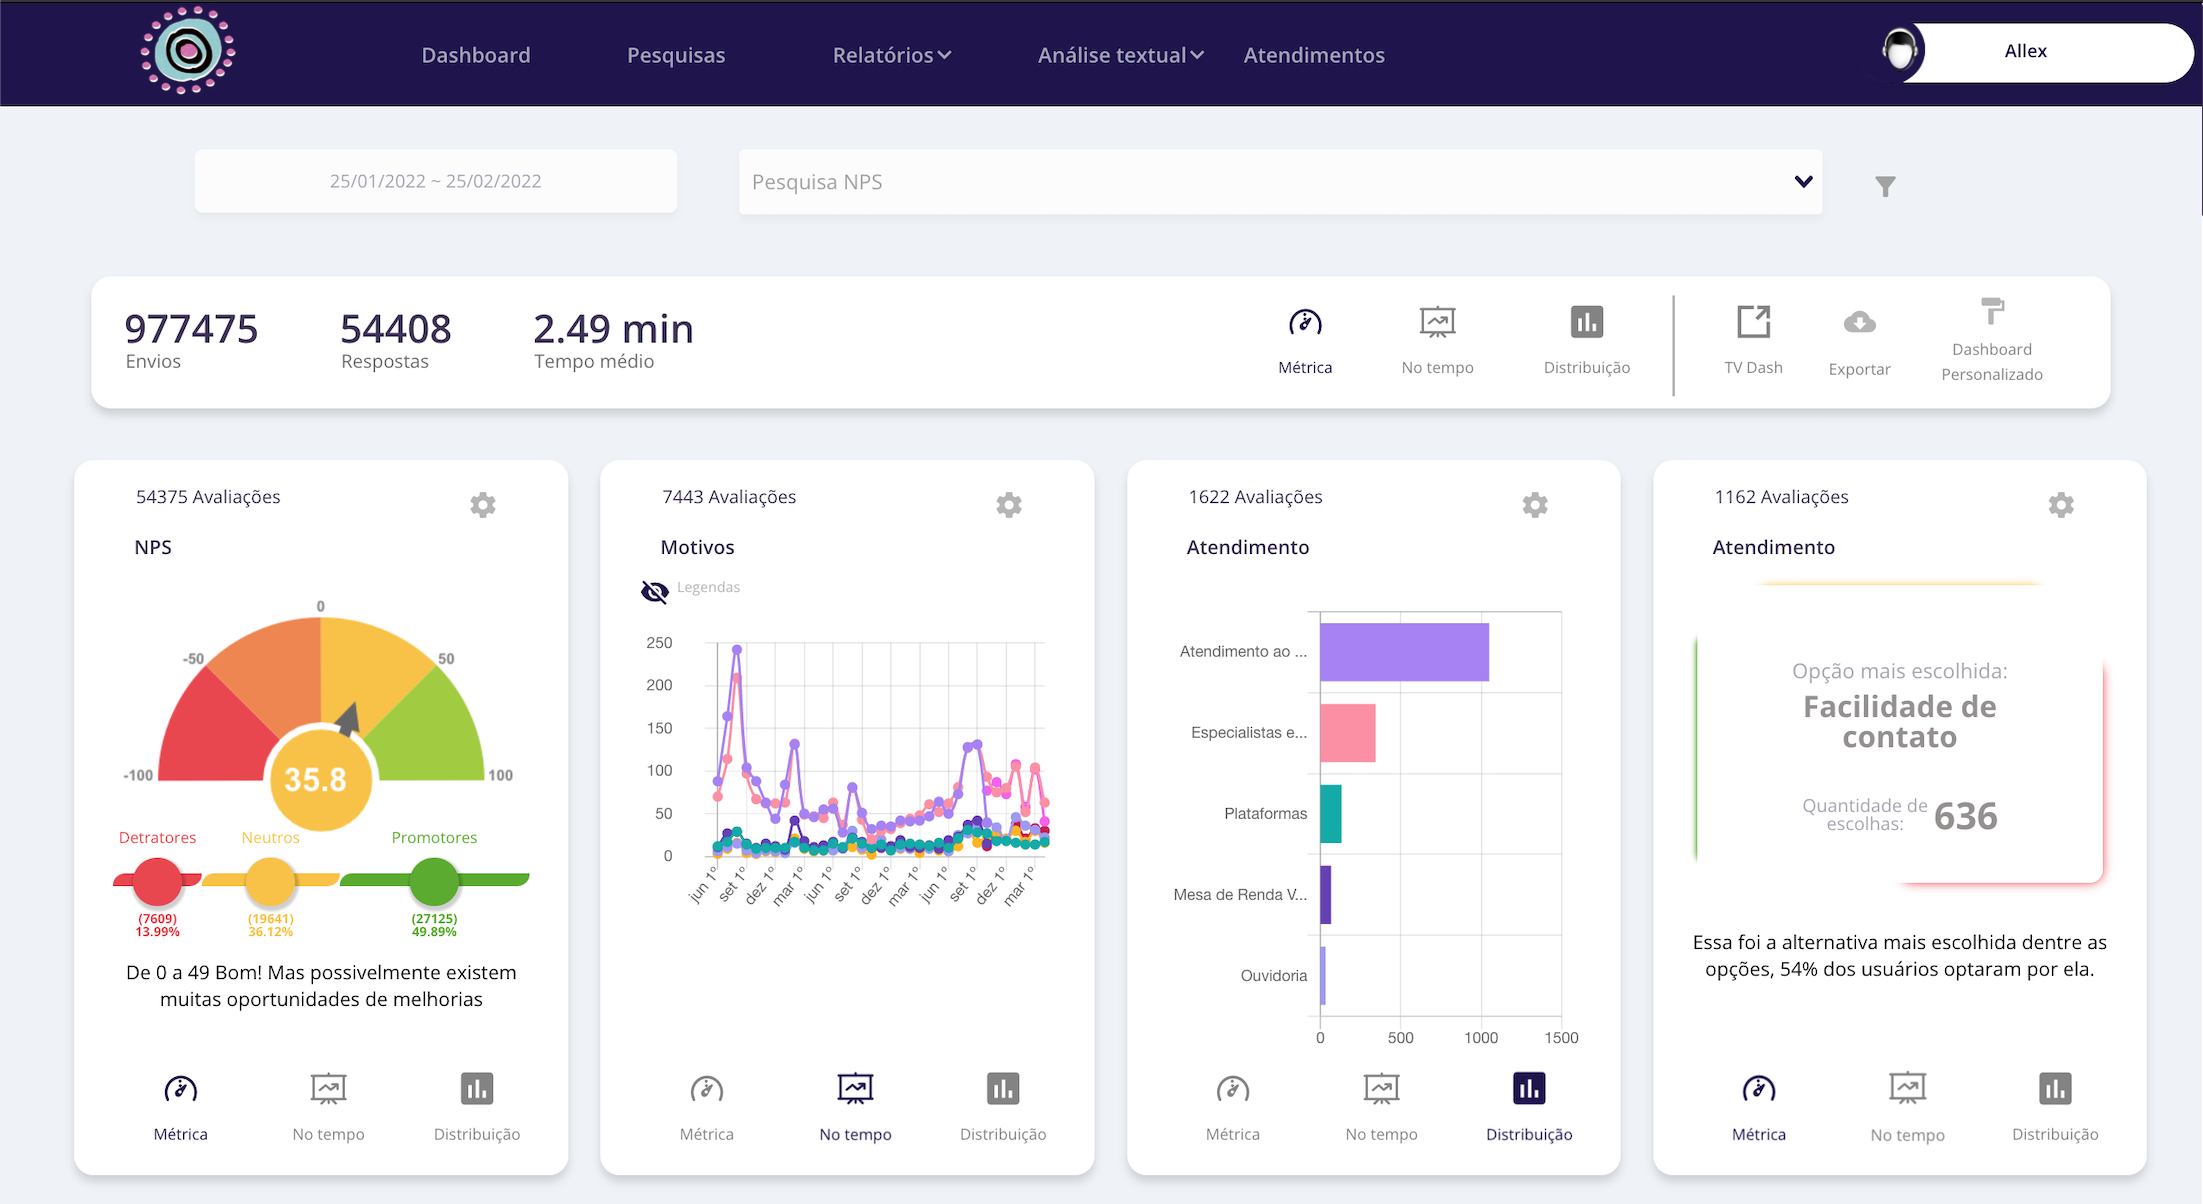Toggle the Neutros indicator on the NPS gauge
The image size is (2203, 1204).
(x=269, y=881)
